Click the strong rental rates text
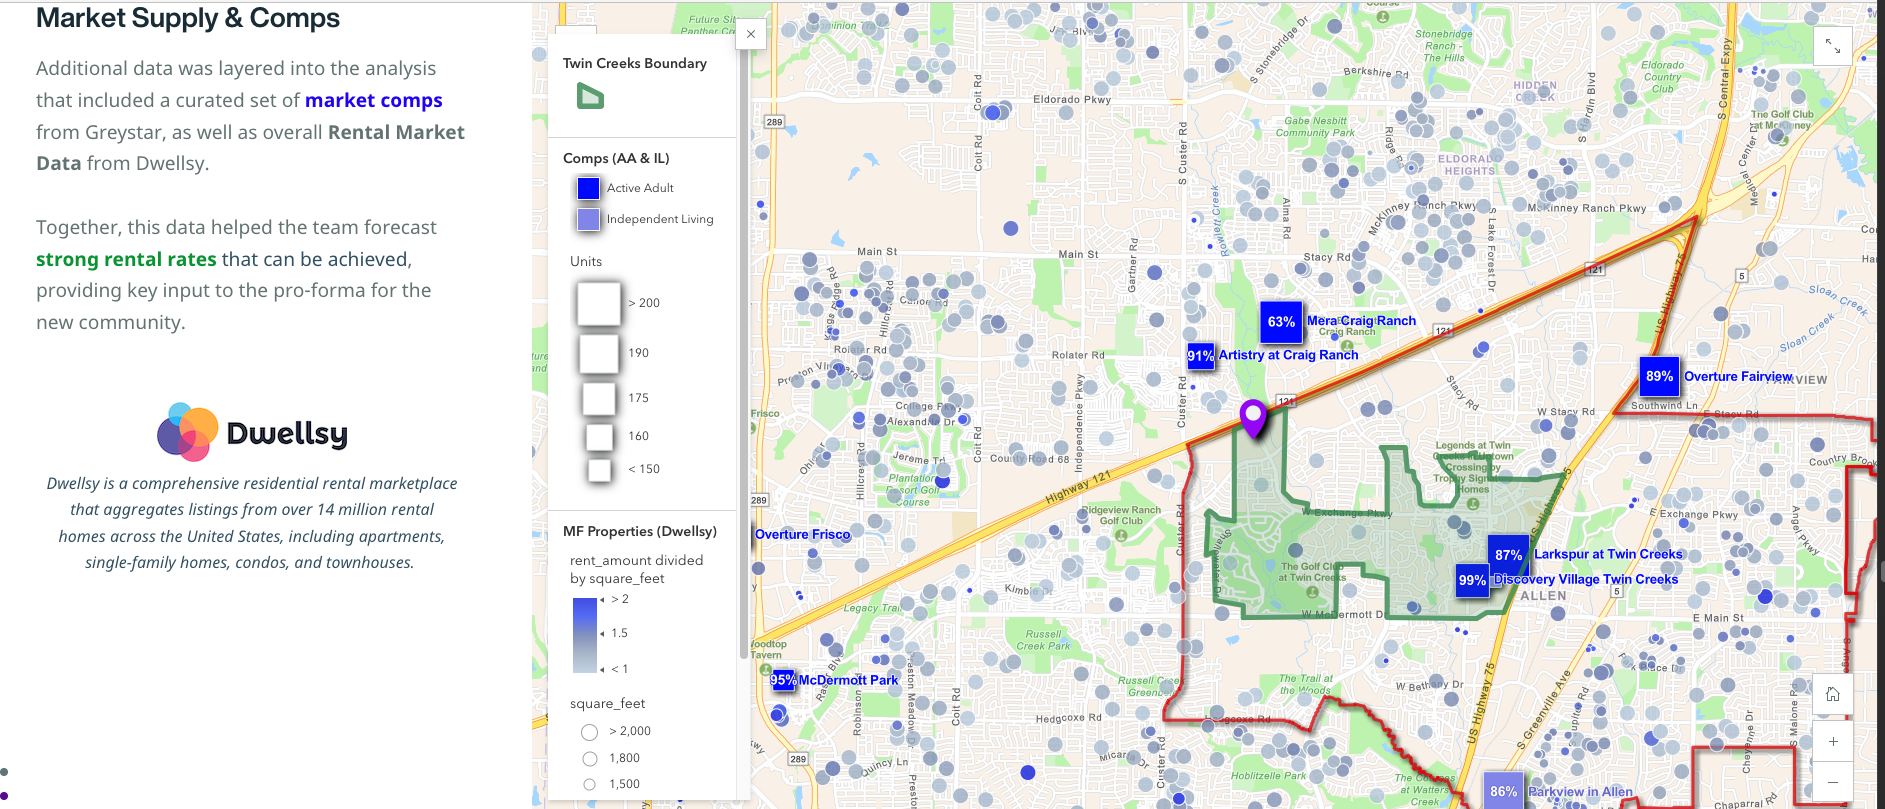Screen dimensions: 1885x809 [x=126, y=259]
